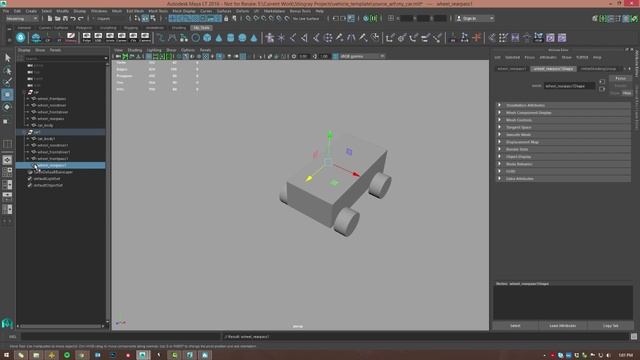
Task: Select car_body in Outliner
Action: coord(45,125)
